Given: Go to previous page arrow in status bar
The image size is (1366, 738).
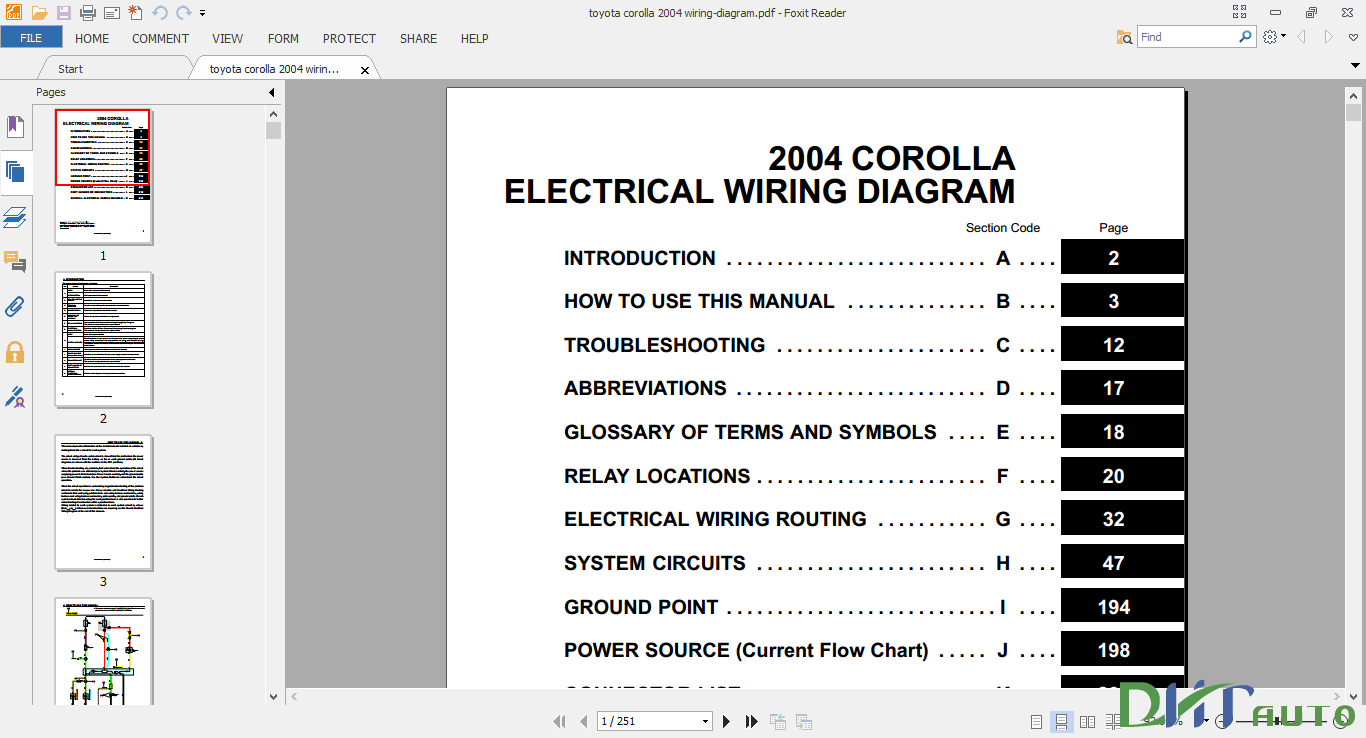Looking at the screenshot, I should click(585, 721).
